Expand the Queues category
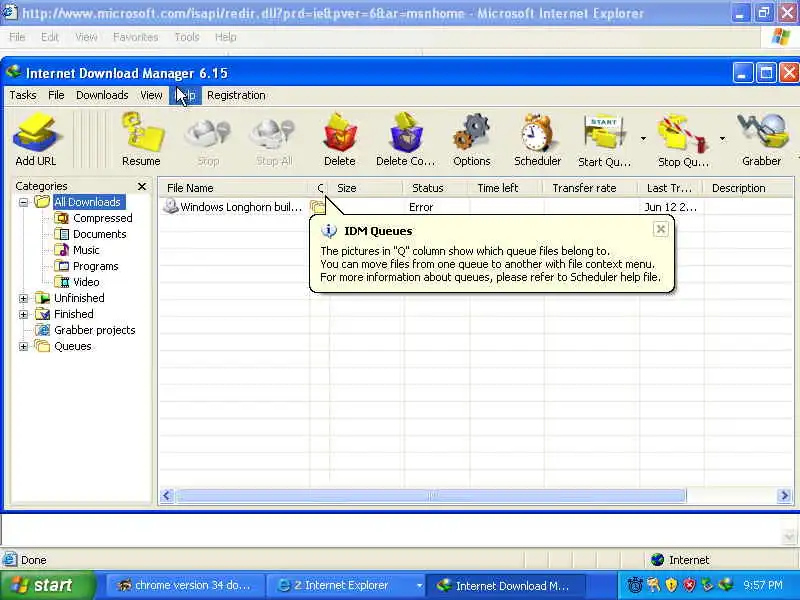The width and height of the screenshot is (800, 600). click(x=23, y=347)
